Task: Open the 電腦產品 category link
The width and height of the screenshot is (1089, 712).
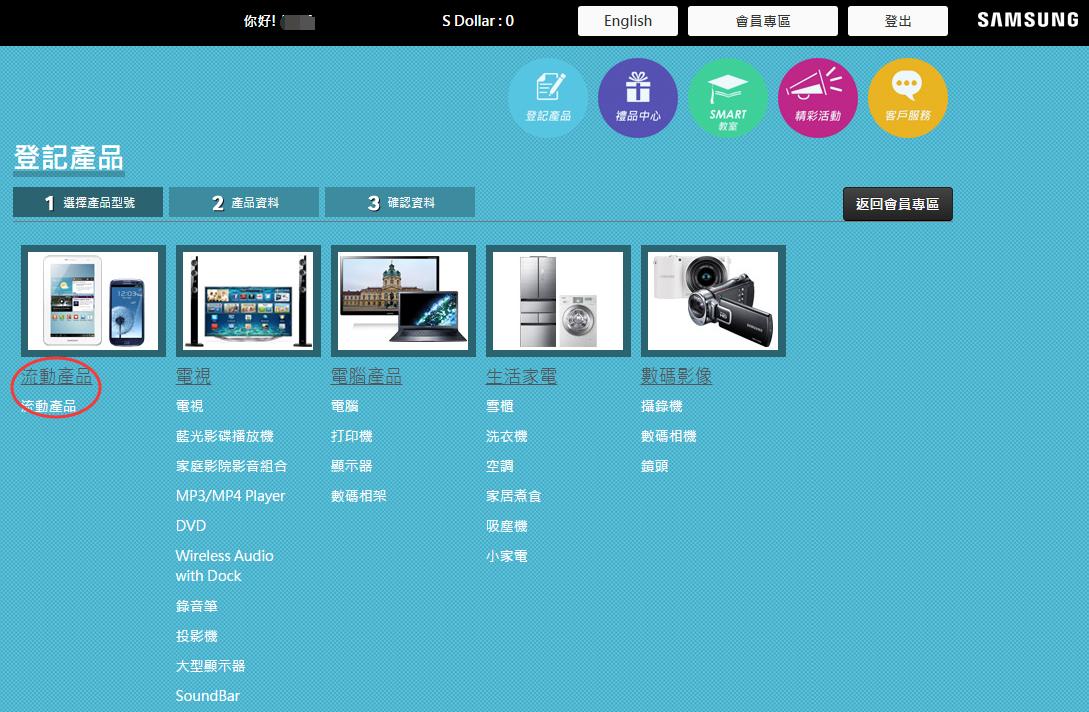Action: click(367, 377)
